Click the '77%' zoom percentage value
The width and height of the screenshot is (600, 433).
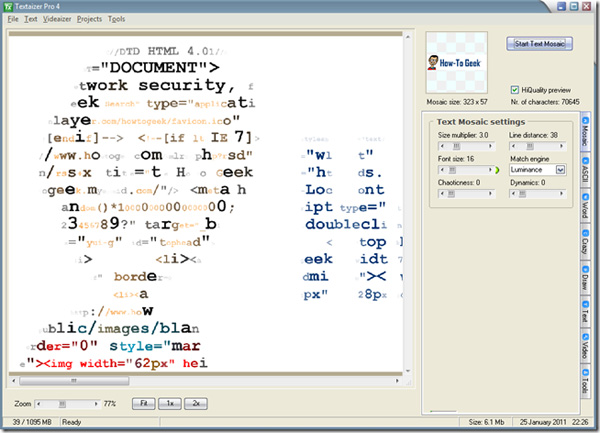(110, 404)
